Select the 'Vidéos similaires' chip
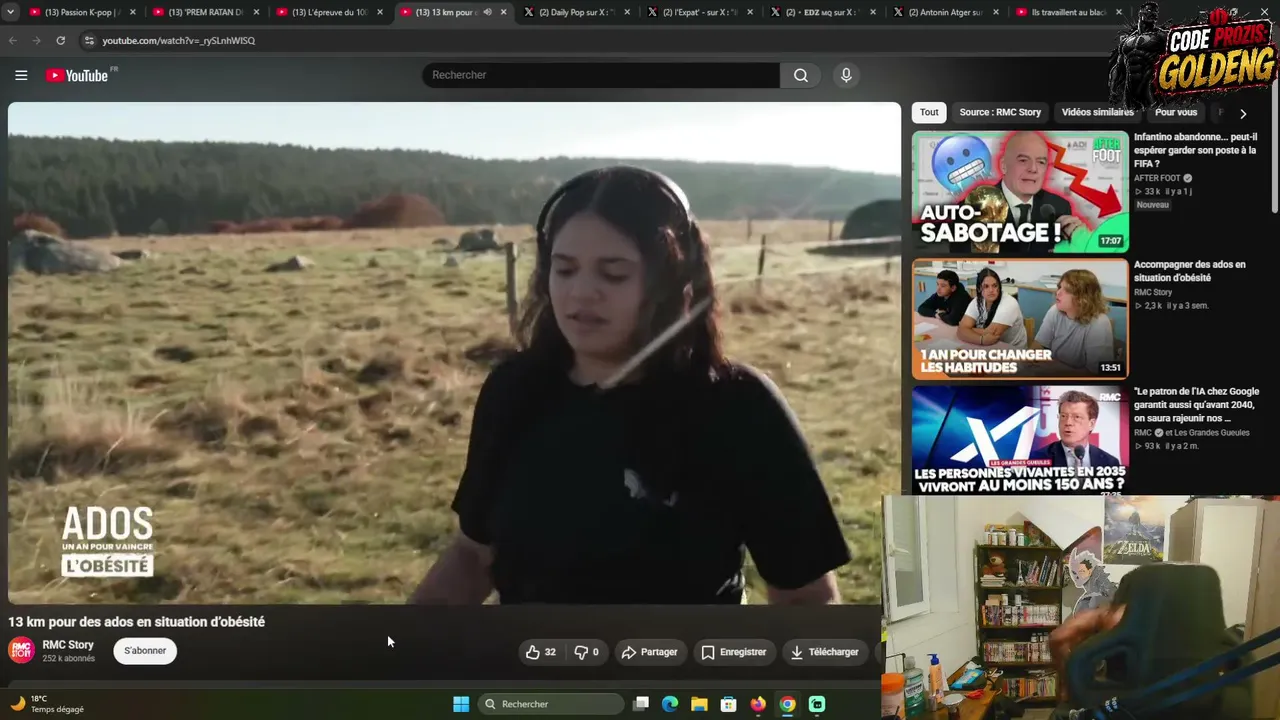This screenshot has height=720, width=1280. [x=1097, y=113]
